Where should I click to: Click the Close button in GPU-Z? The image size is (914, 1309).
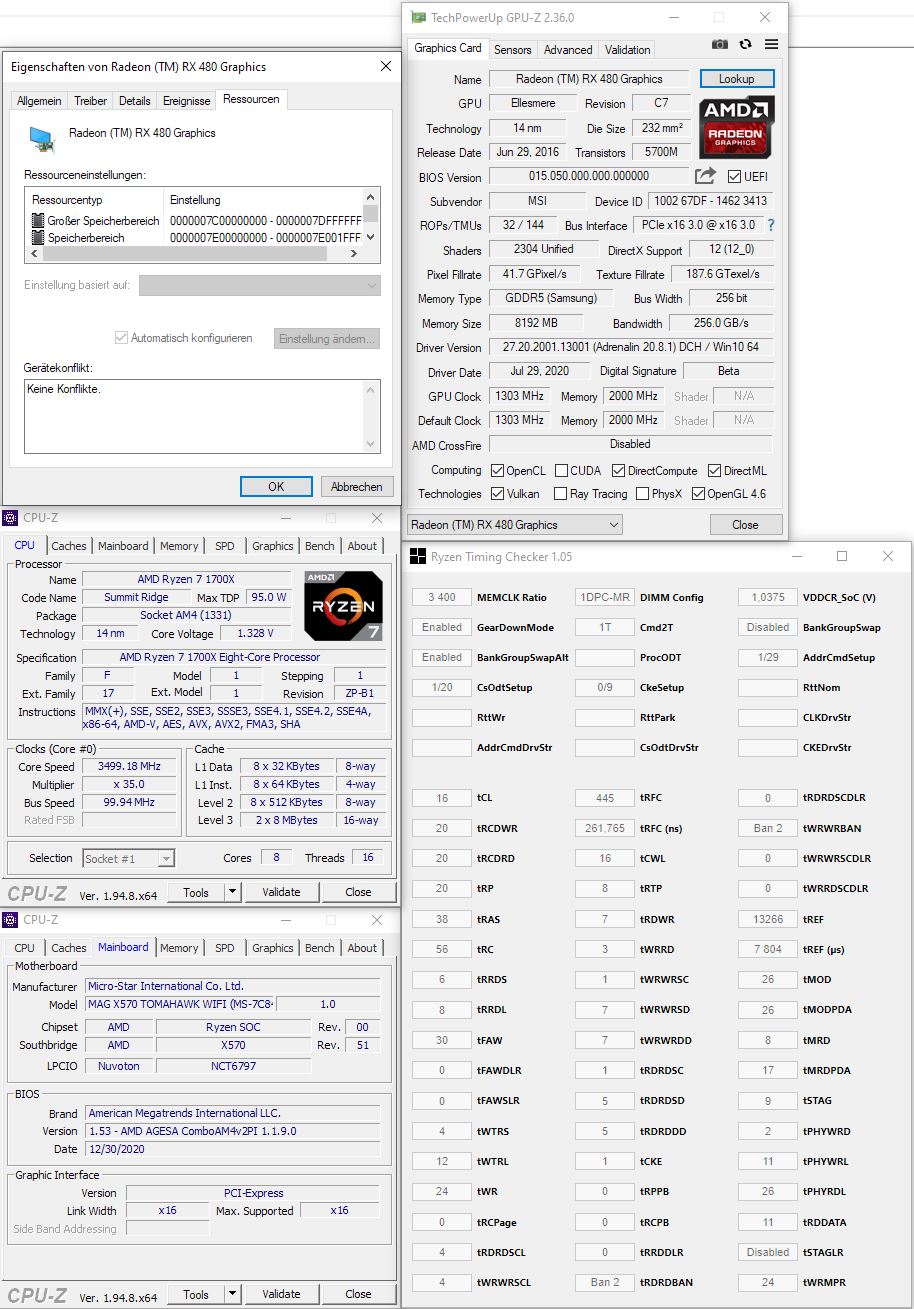(x=745, y=524)
